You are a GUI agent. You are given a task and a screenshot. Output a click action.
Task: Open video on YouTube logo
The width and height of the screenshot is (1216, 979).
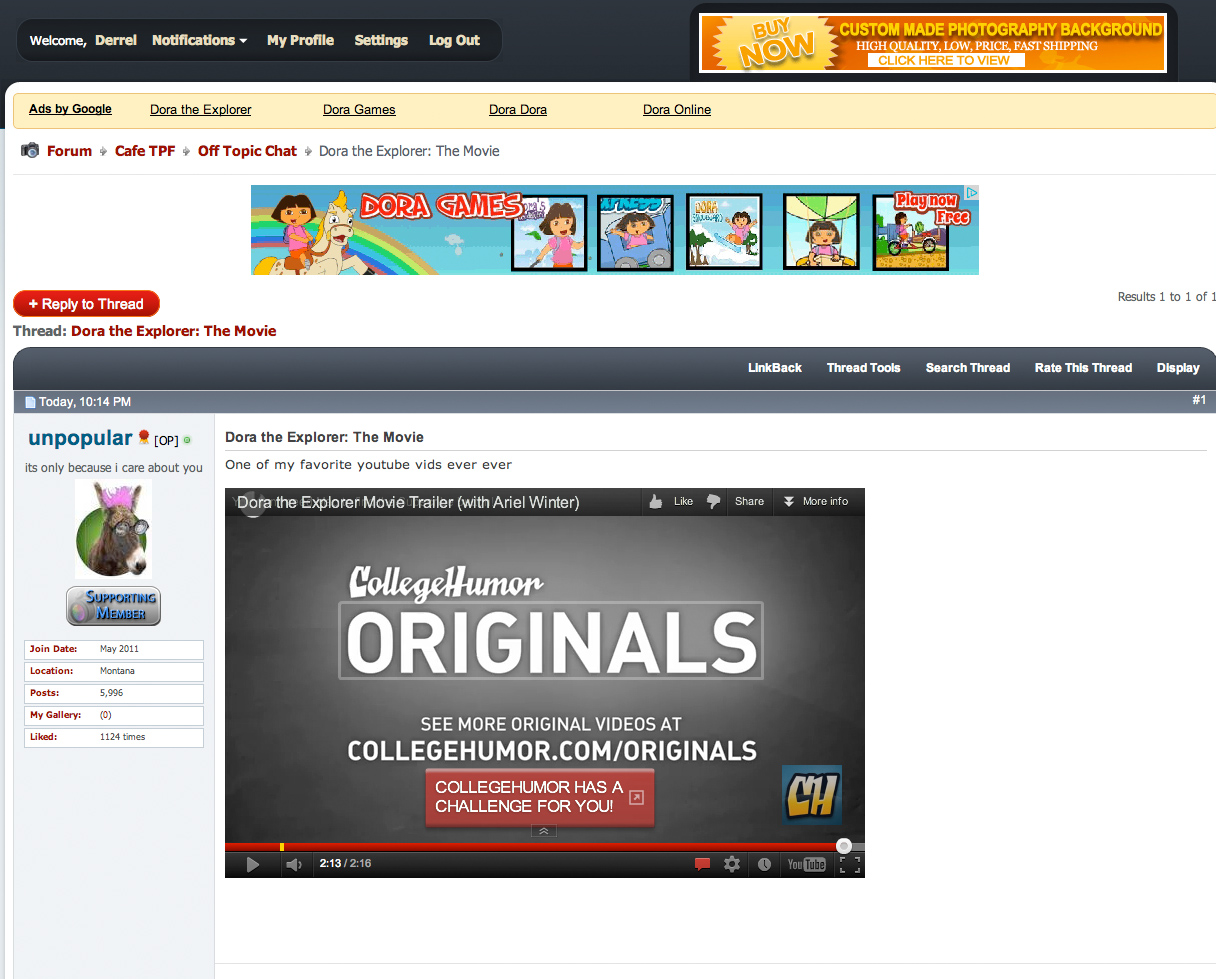click(806, 864)
